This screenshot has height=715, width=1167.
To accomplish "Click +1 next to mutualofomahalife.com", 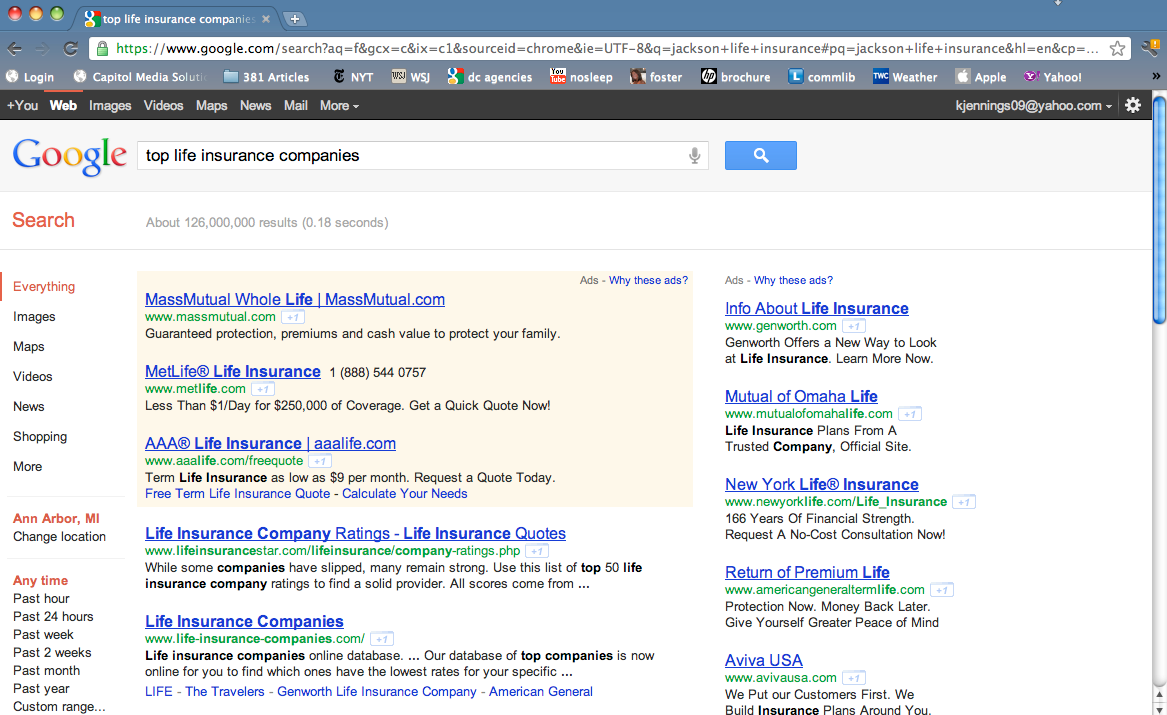I will pos(909,414).
